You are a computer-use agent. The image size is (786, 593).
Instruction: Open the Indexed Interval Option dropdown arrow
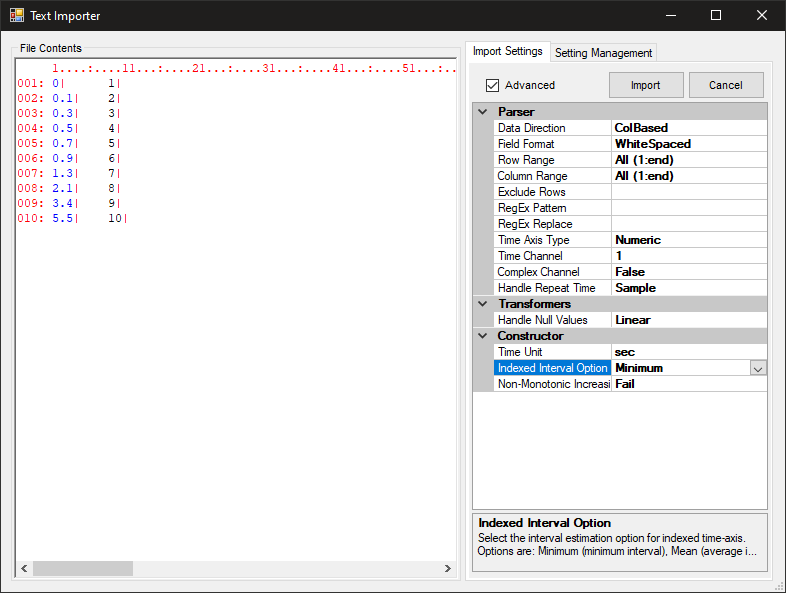click(758, 368)
